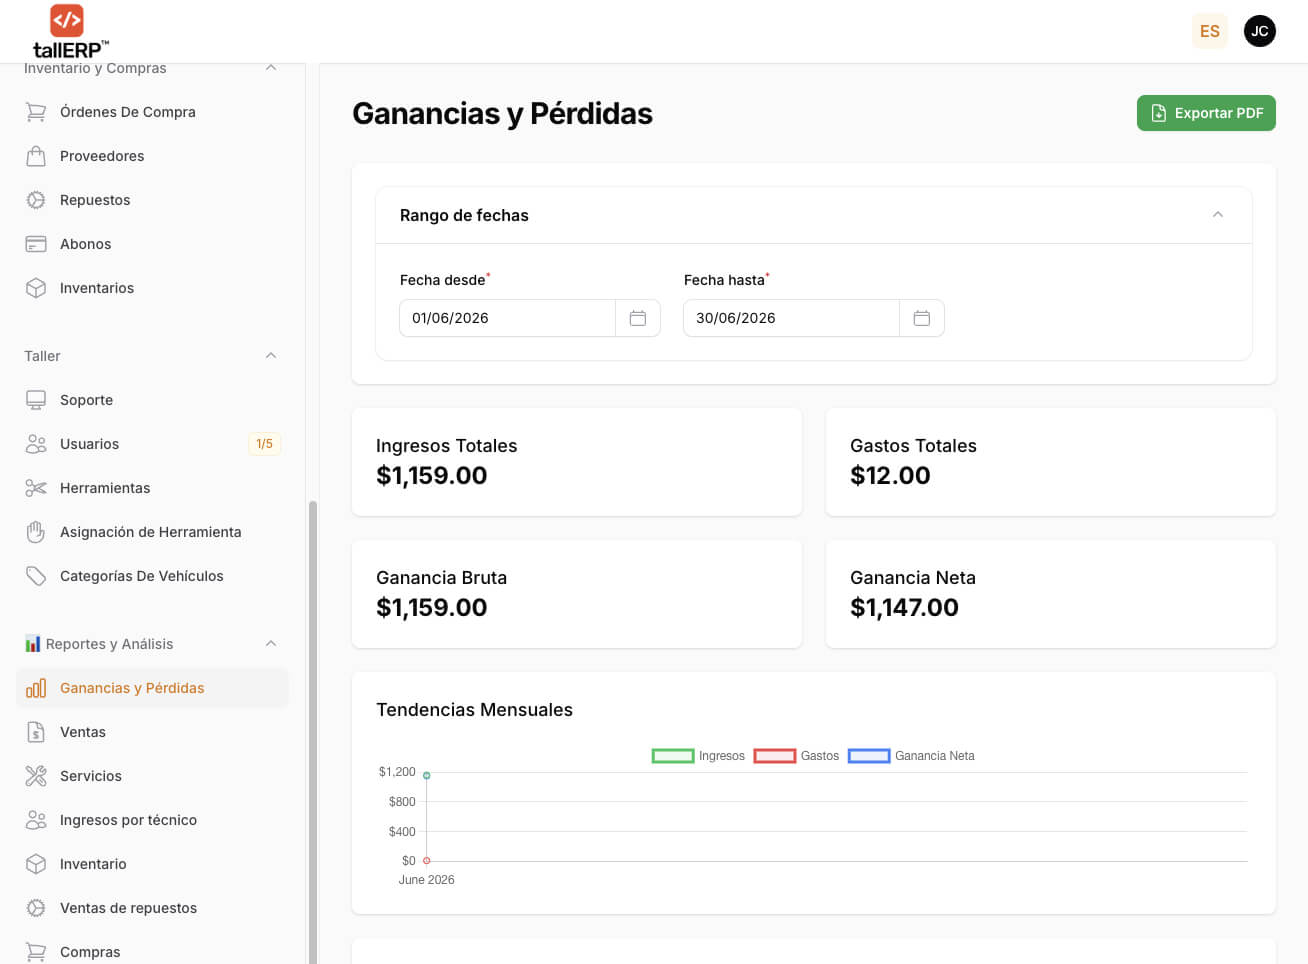The height and width of the screenshot is (964, 1308).
Task: Click the Servicios wrench icon
Action: [x=36, y=776]
